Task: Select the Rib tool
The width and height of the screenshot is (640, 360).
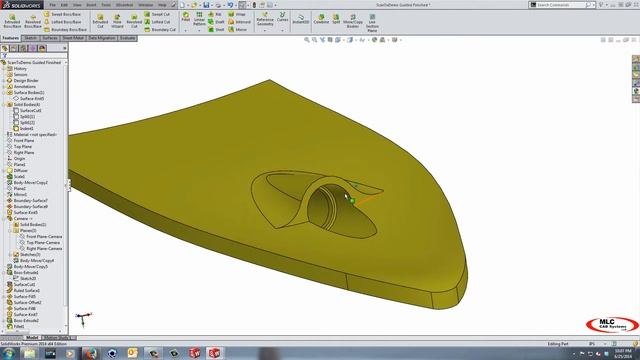Action: tap(215, 14)
